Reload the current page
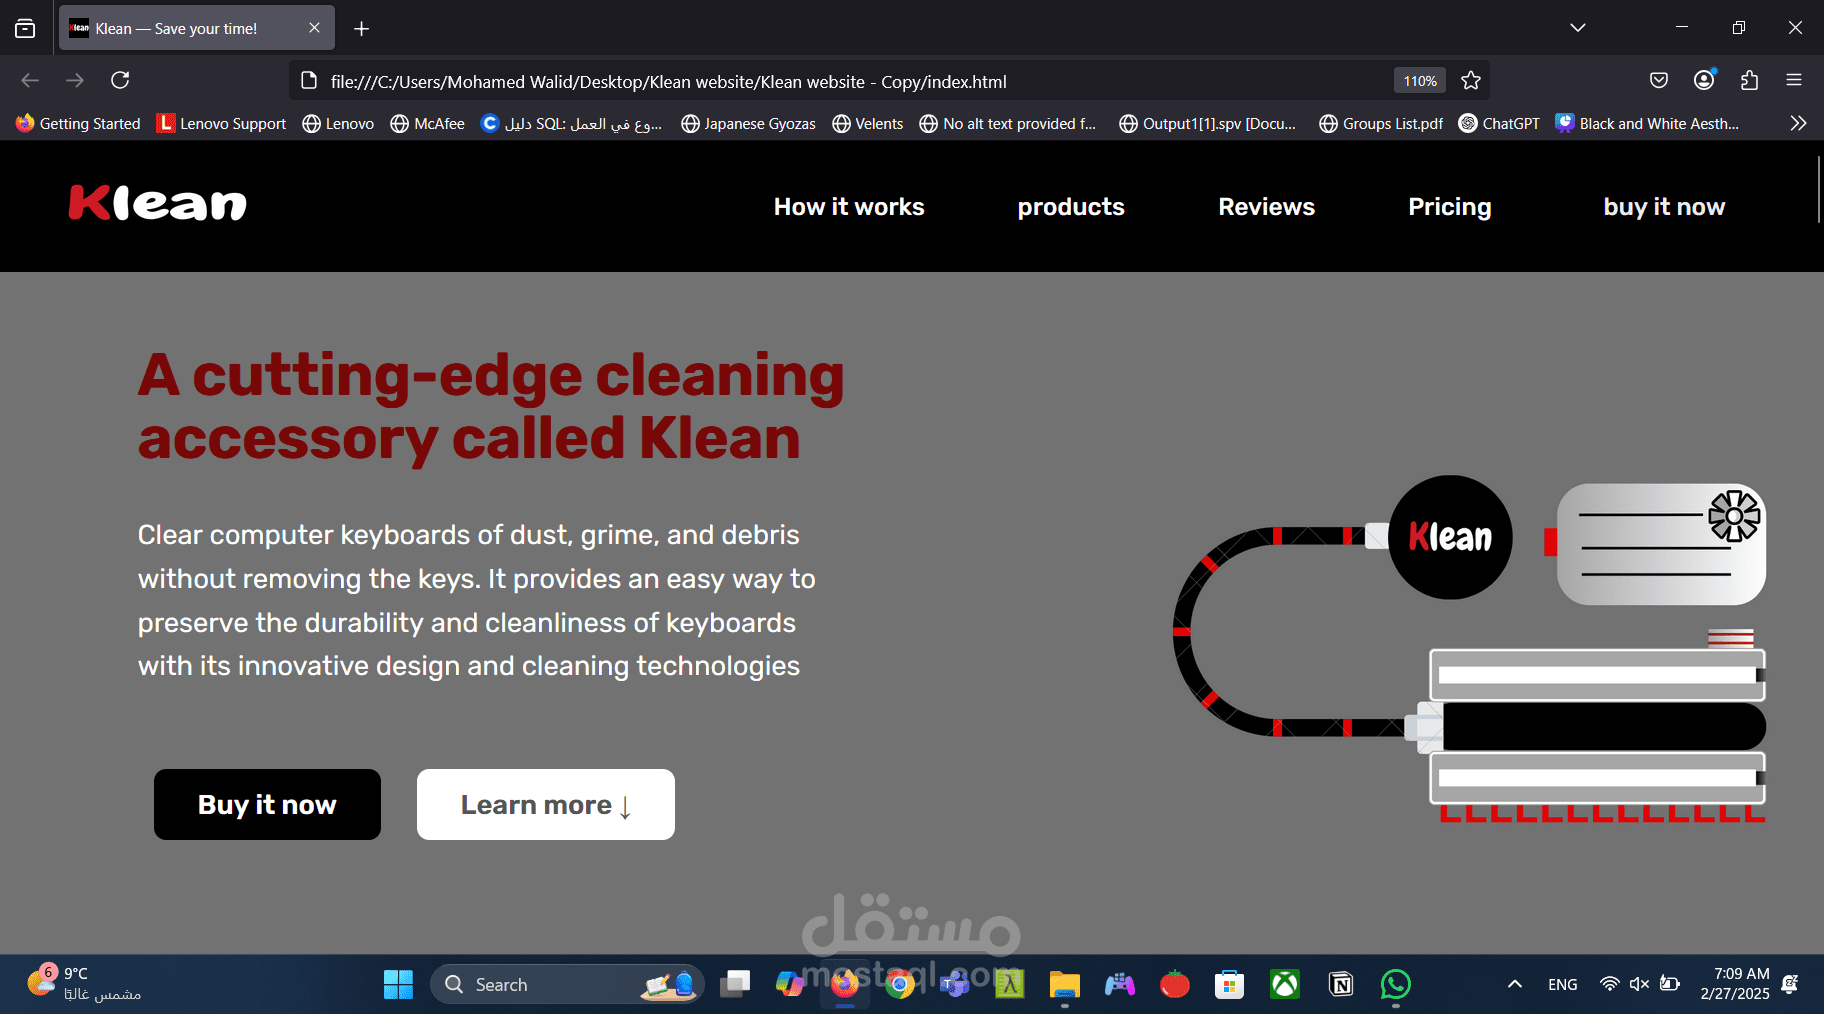This screenshot has height=1014, width=1824. coord(120,80)
